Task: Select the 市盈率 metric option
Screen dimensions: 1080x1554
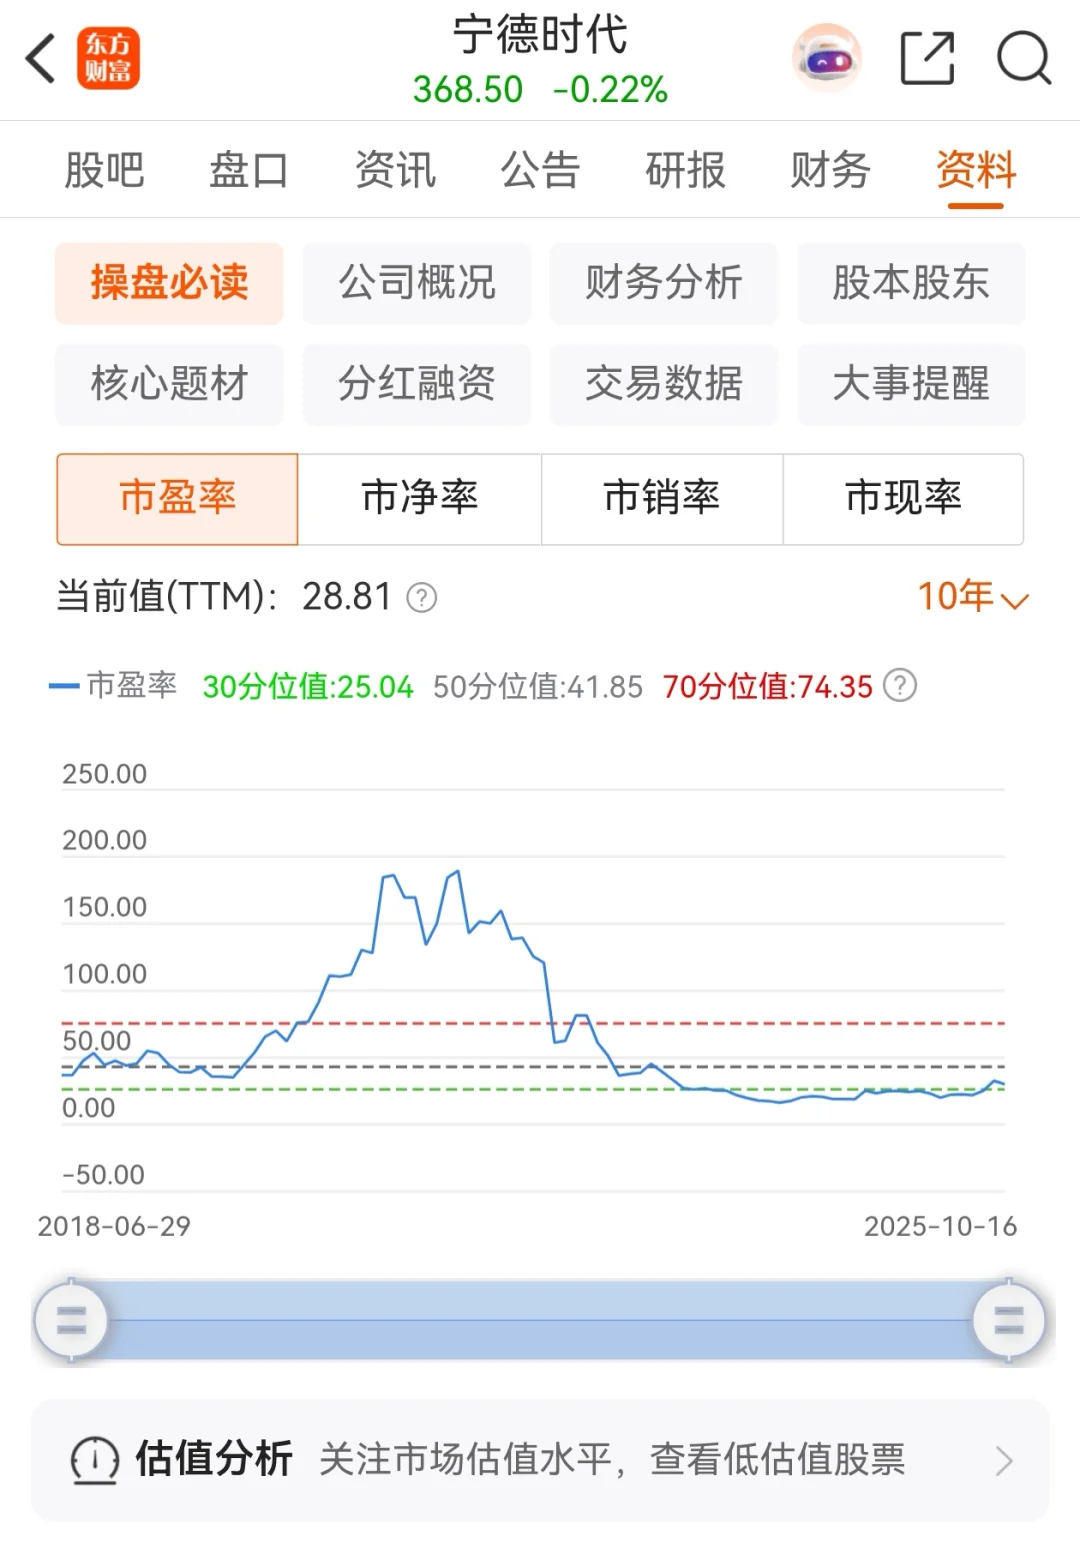Action: (177, 499)
